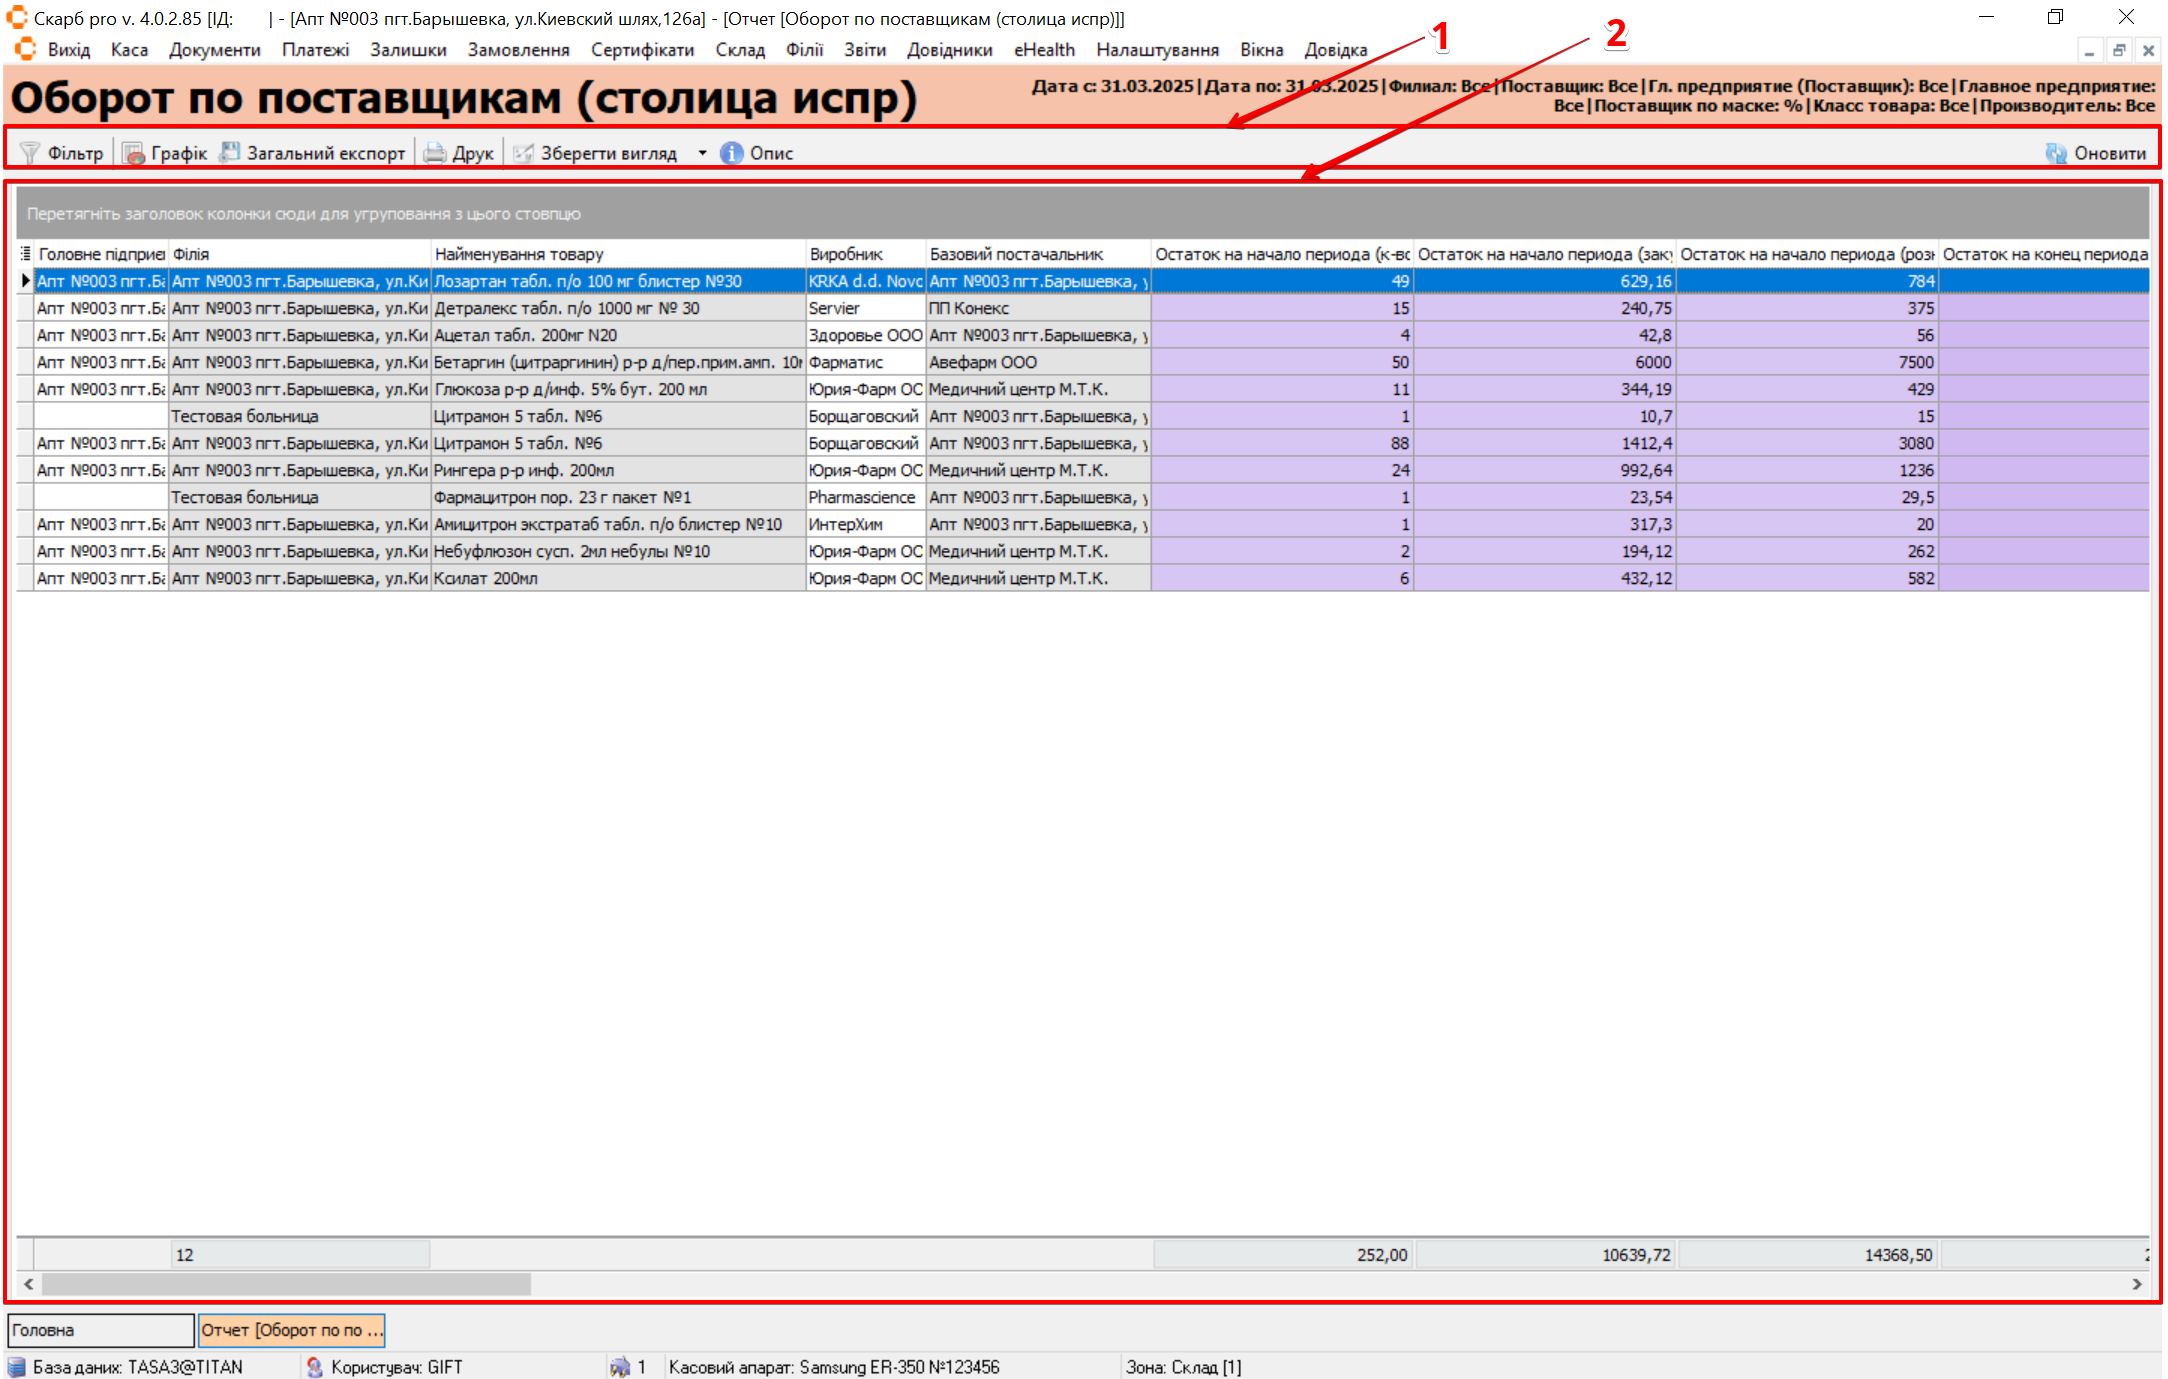Click the Фільтр funnel icon
This screenshot has height=1379, width=2168.
click(x=30, y=153)
